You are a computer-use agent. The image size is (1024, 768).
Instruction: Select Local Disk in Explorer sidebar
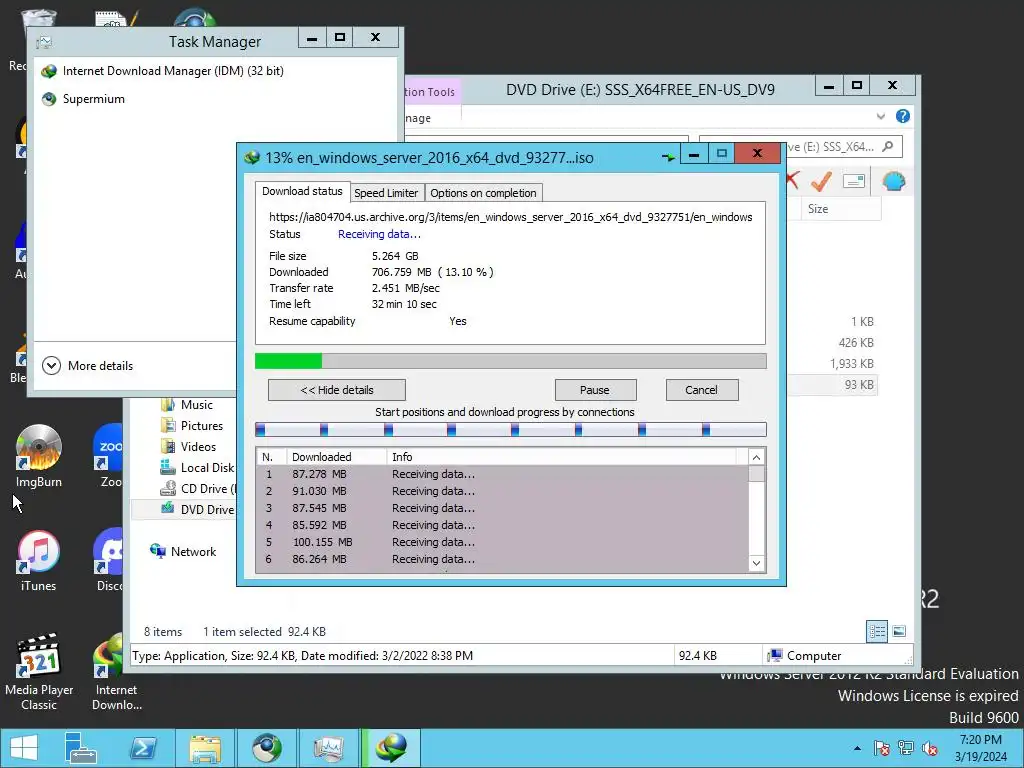(197, 468)
